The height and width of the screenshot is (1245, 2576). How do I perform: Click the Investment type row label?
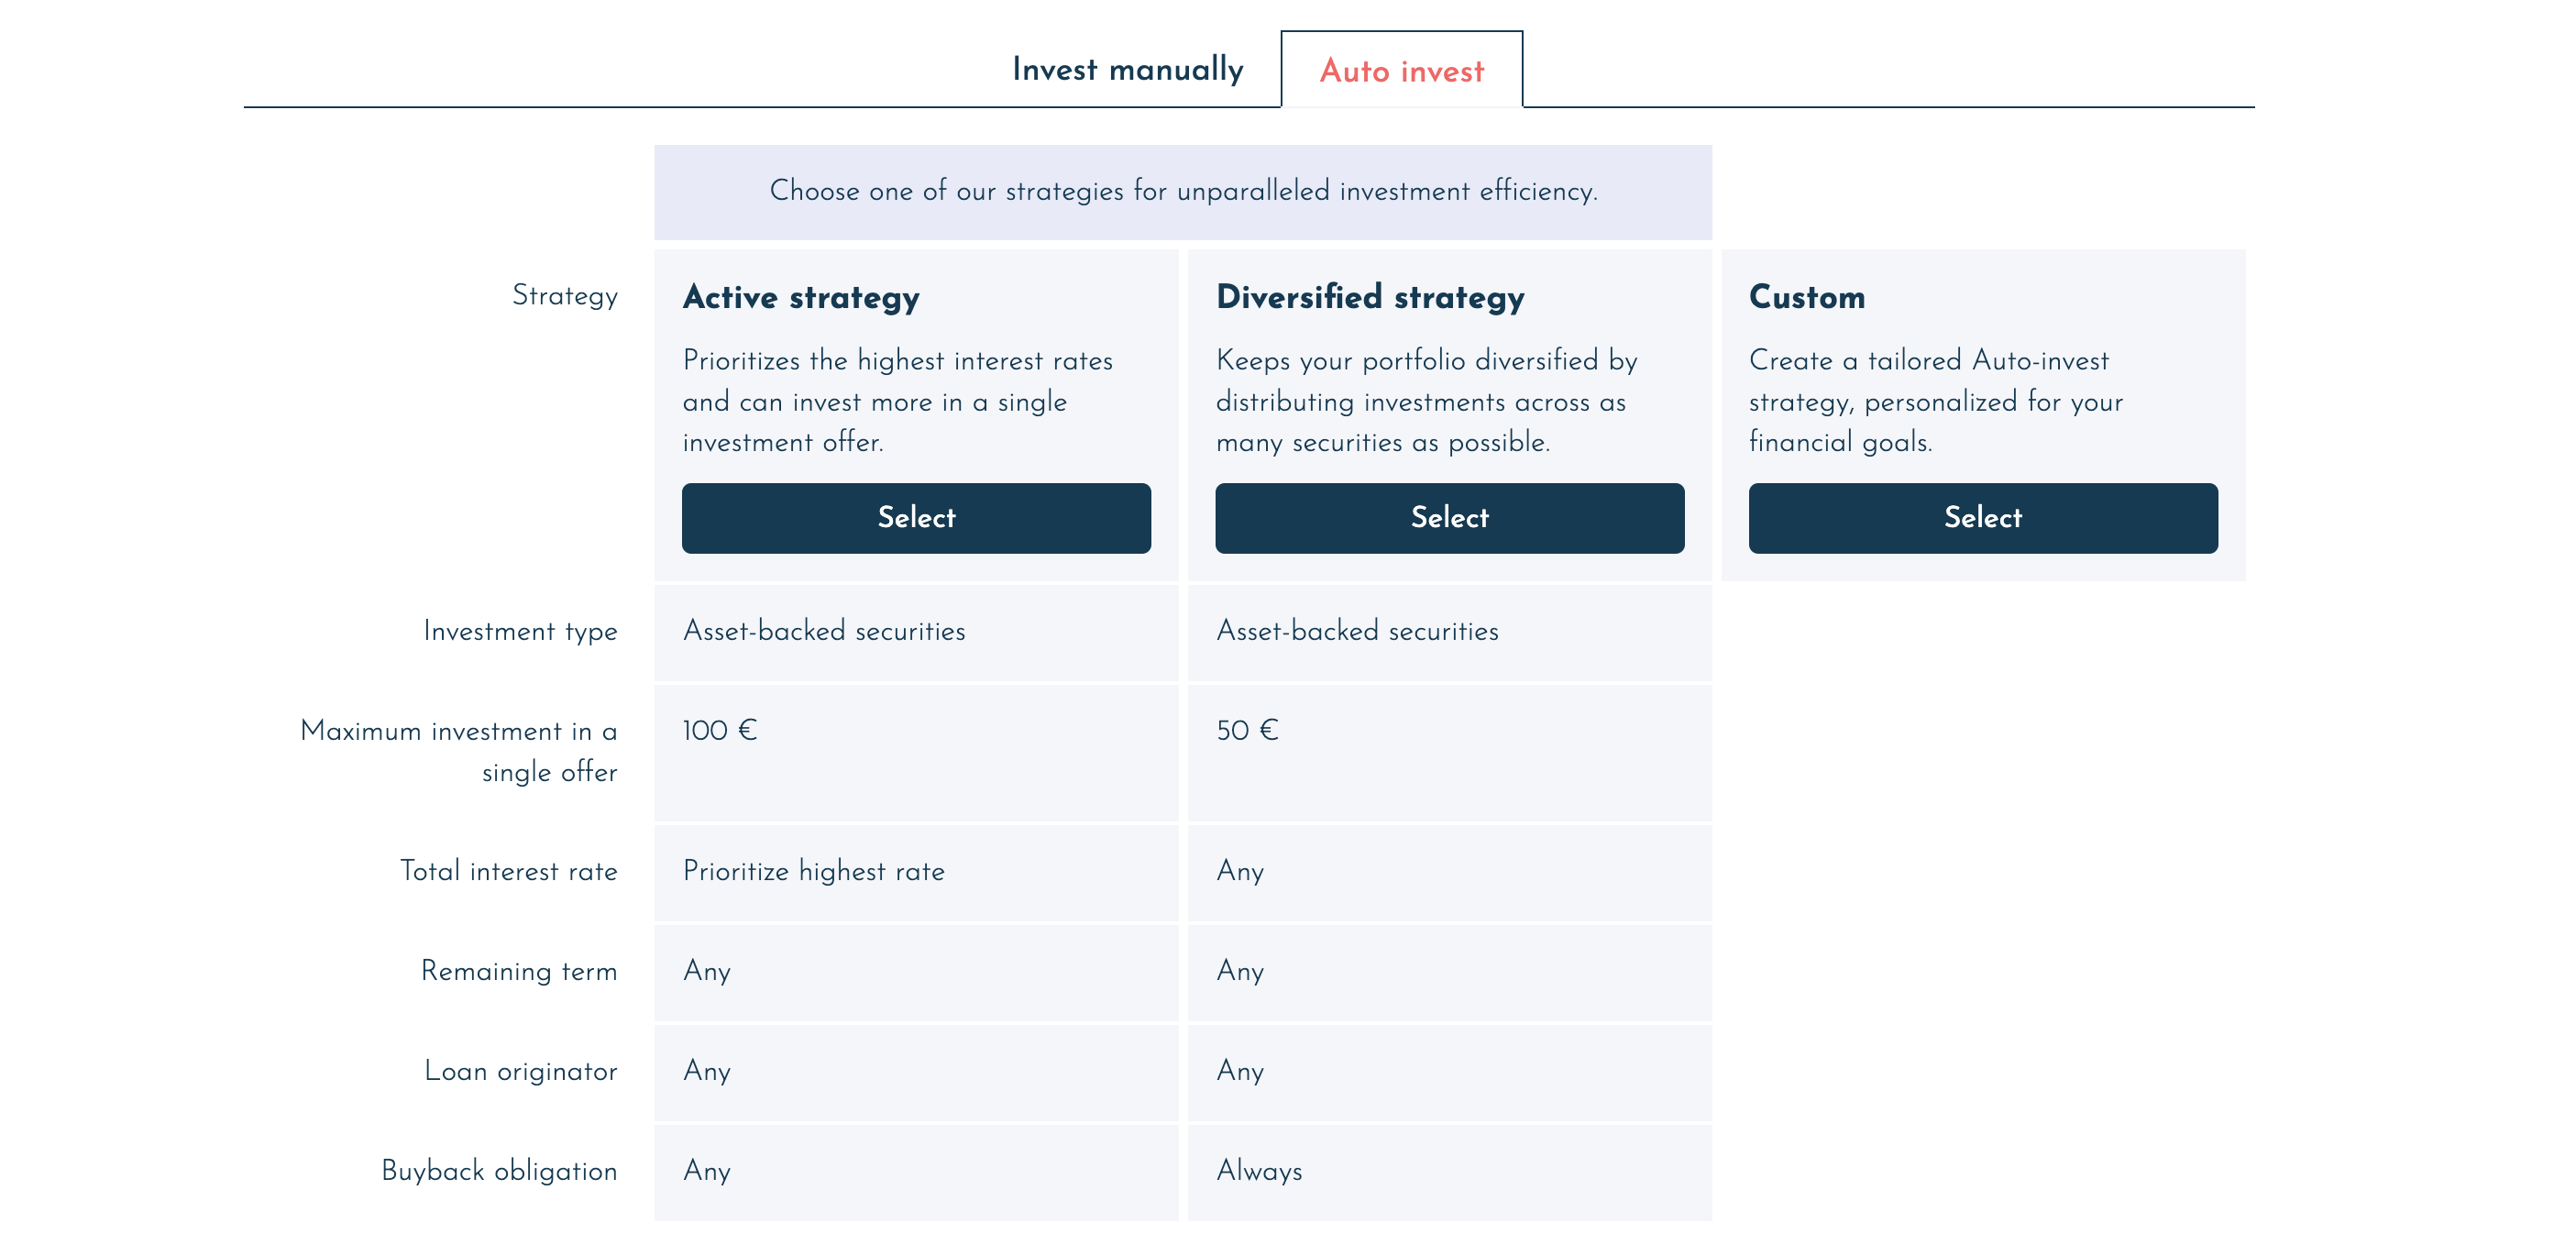(520, 631)
